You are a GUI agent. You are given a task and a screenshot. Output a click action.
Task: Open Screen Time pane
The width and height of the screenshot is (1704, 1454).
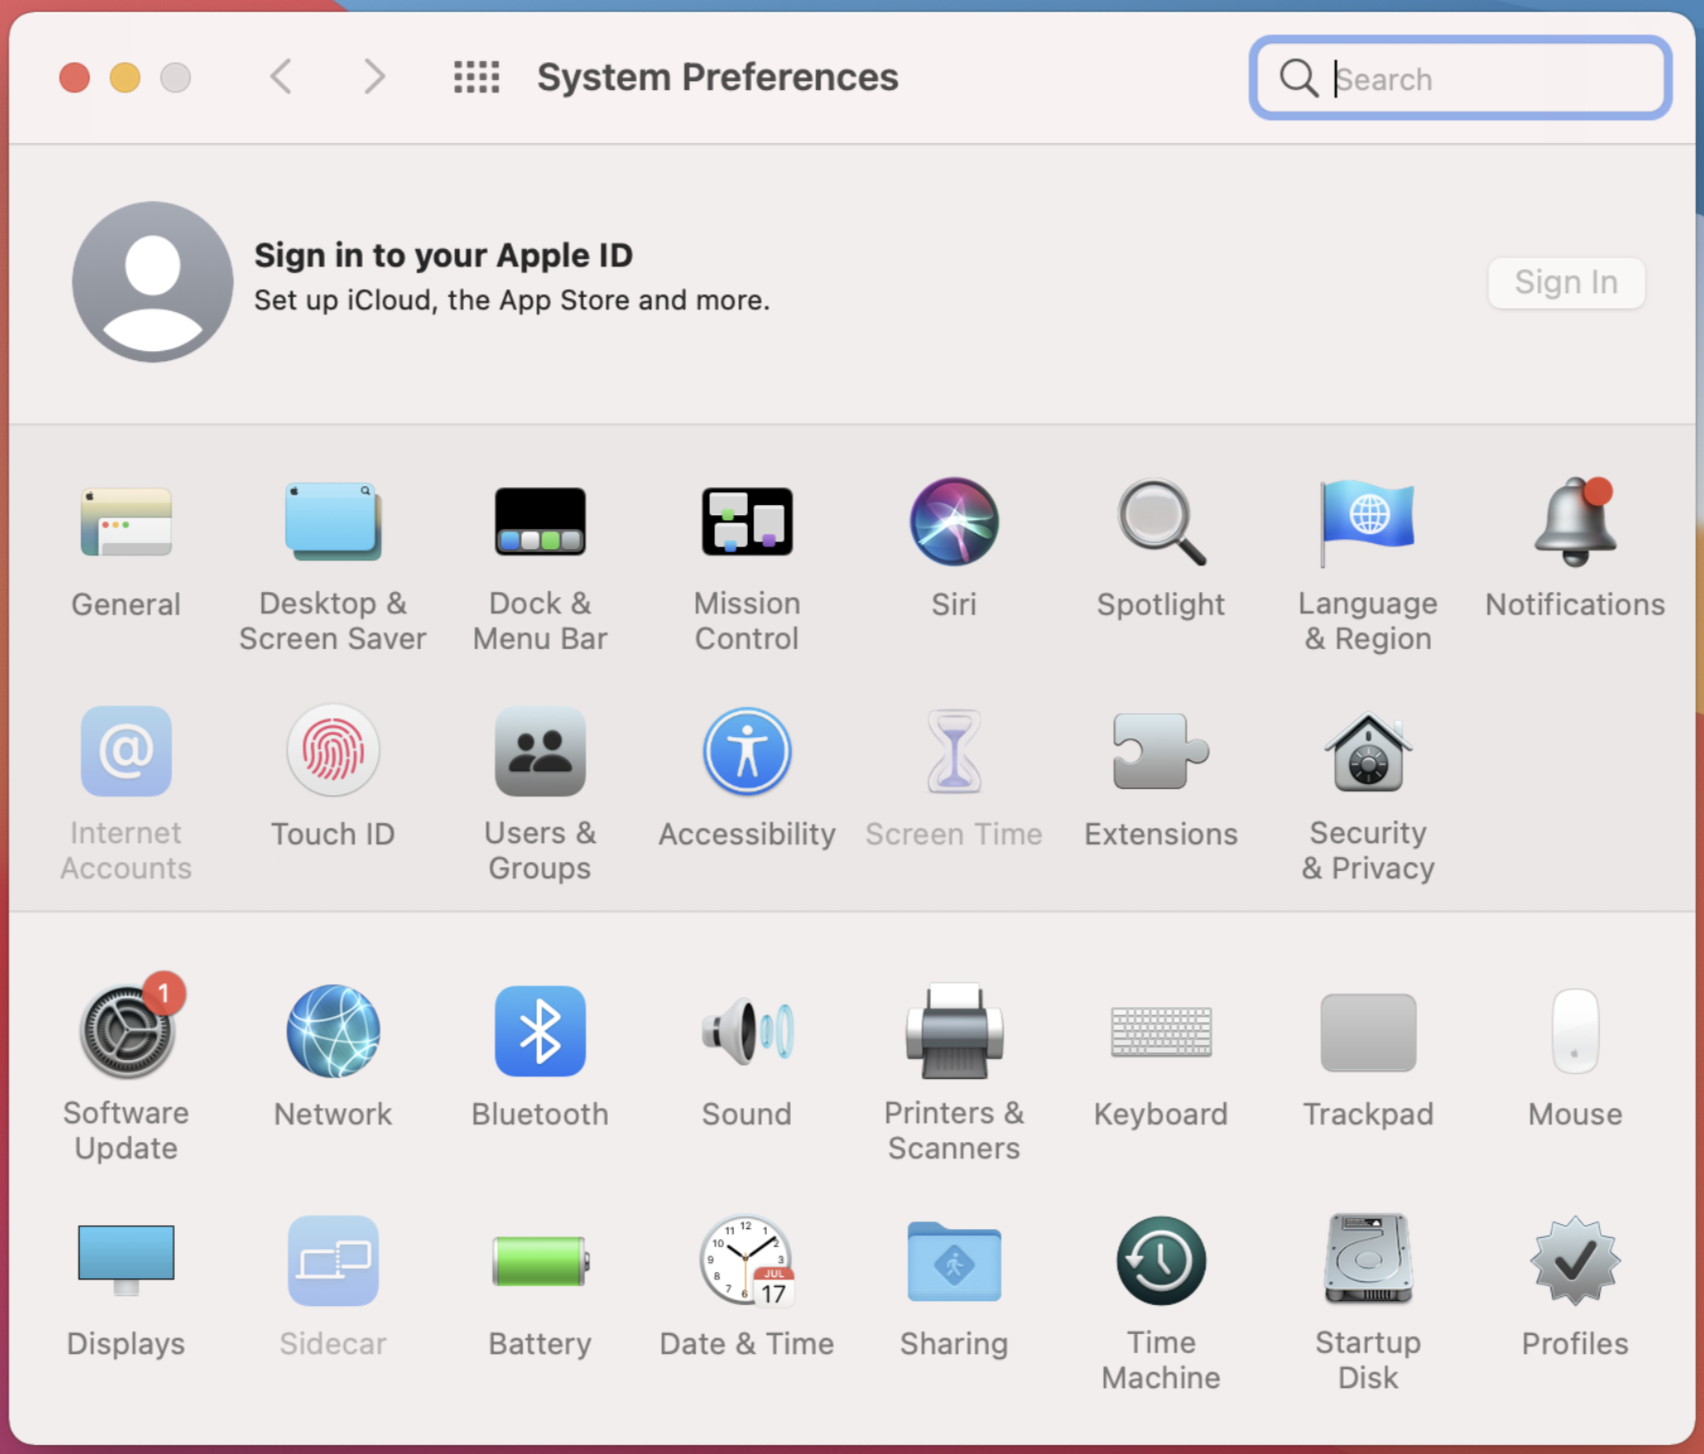pyautogui.click(x=954, y=751)
